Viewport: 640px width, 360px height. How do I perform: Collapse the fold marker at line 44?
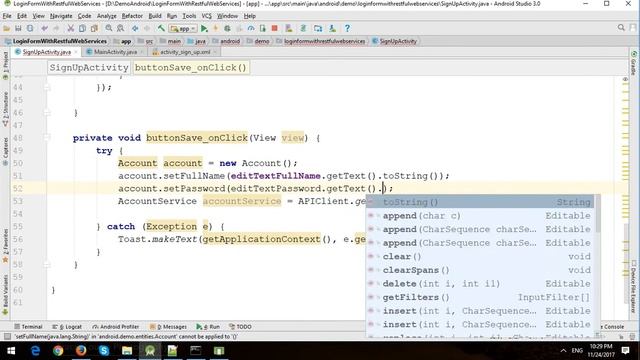[x=47, y=87]
